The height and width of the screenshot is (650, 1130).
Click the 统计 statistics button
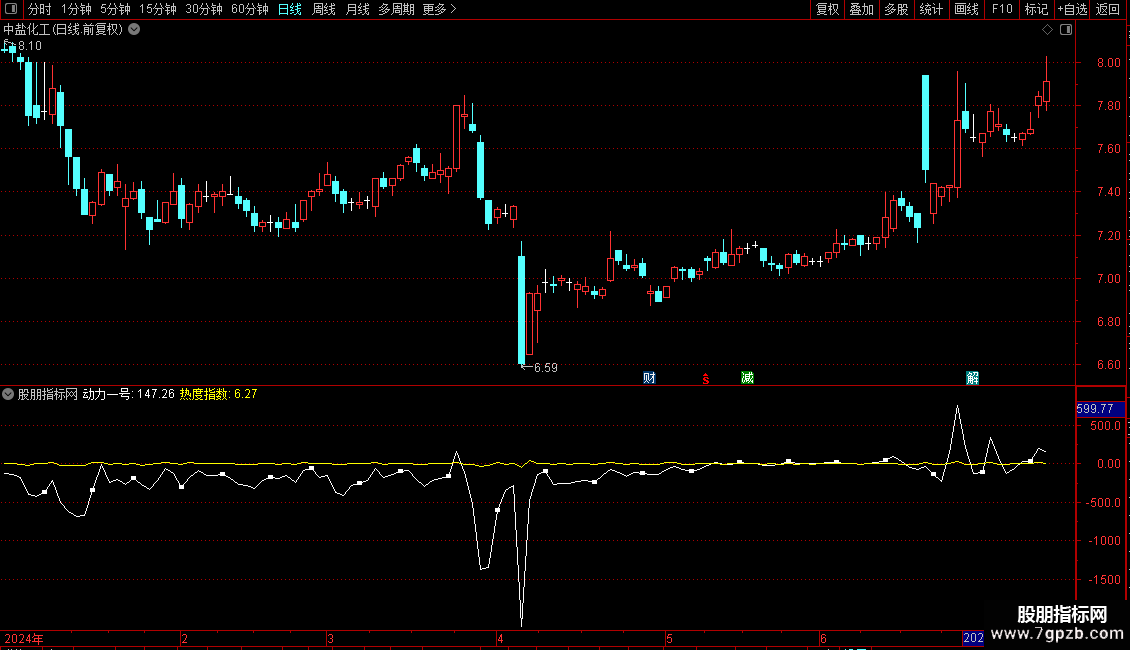[931, 9]
